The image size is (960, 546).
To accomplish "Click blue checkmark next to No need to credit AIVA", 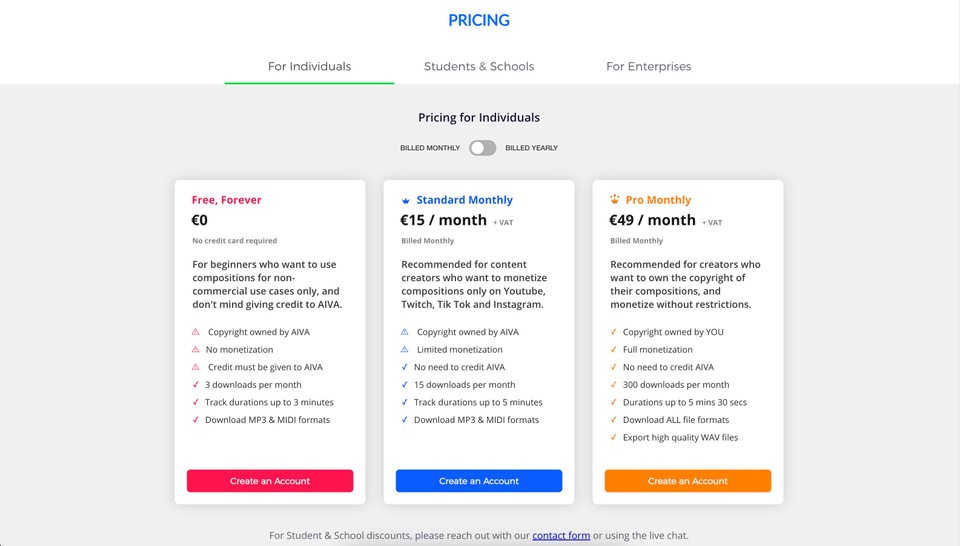I will coord(404,367).
